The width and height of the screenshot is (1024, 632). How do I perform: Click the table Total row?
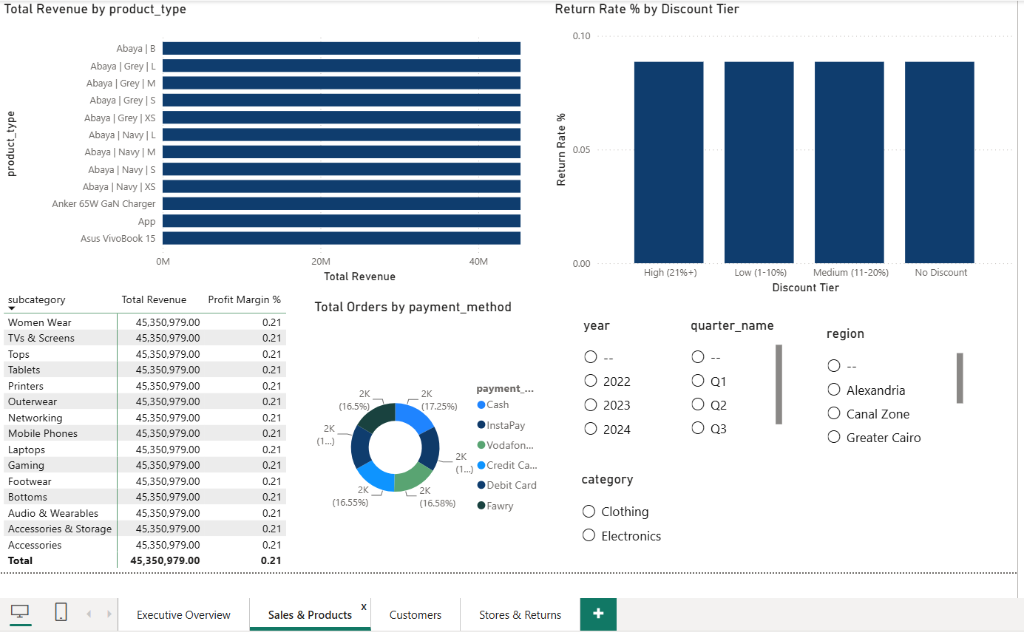pyautogui.click(x=145, y=560)
